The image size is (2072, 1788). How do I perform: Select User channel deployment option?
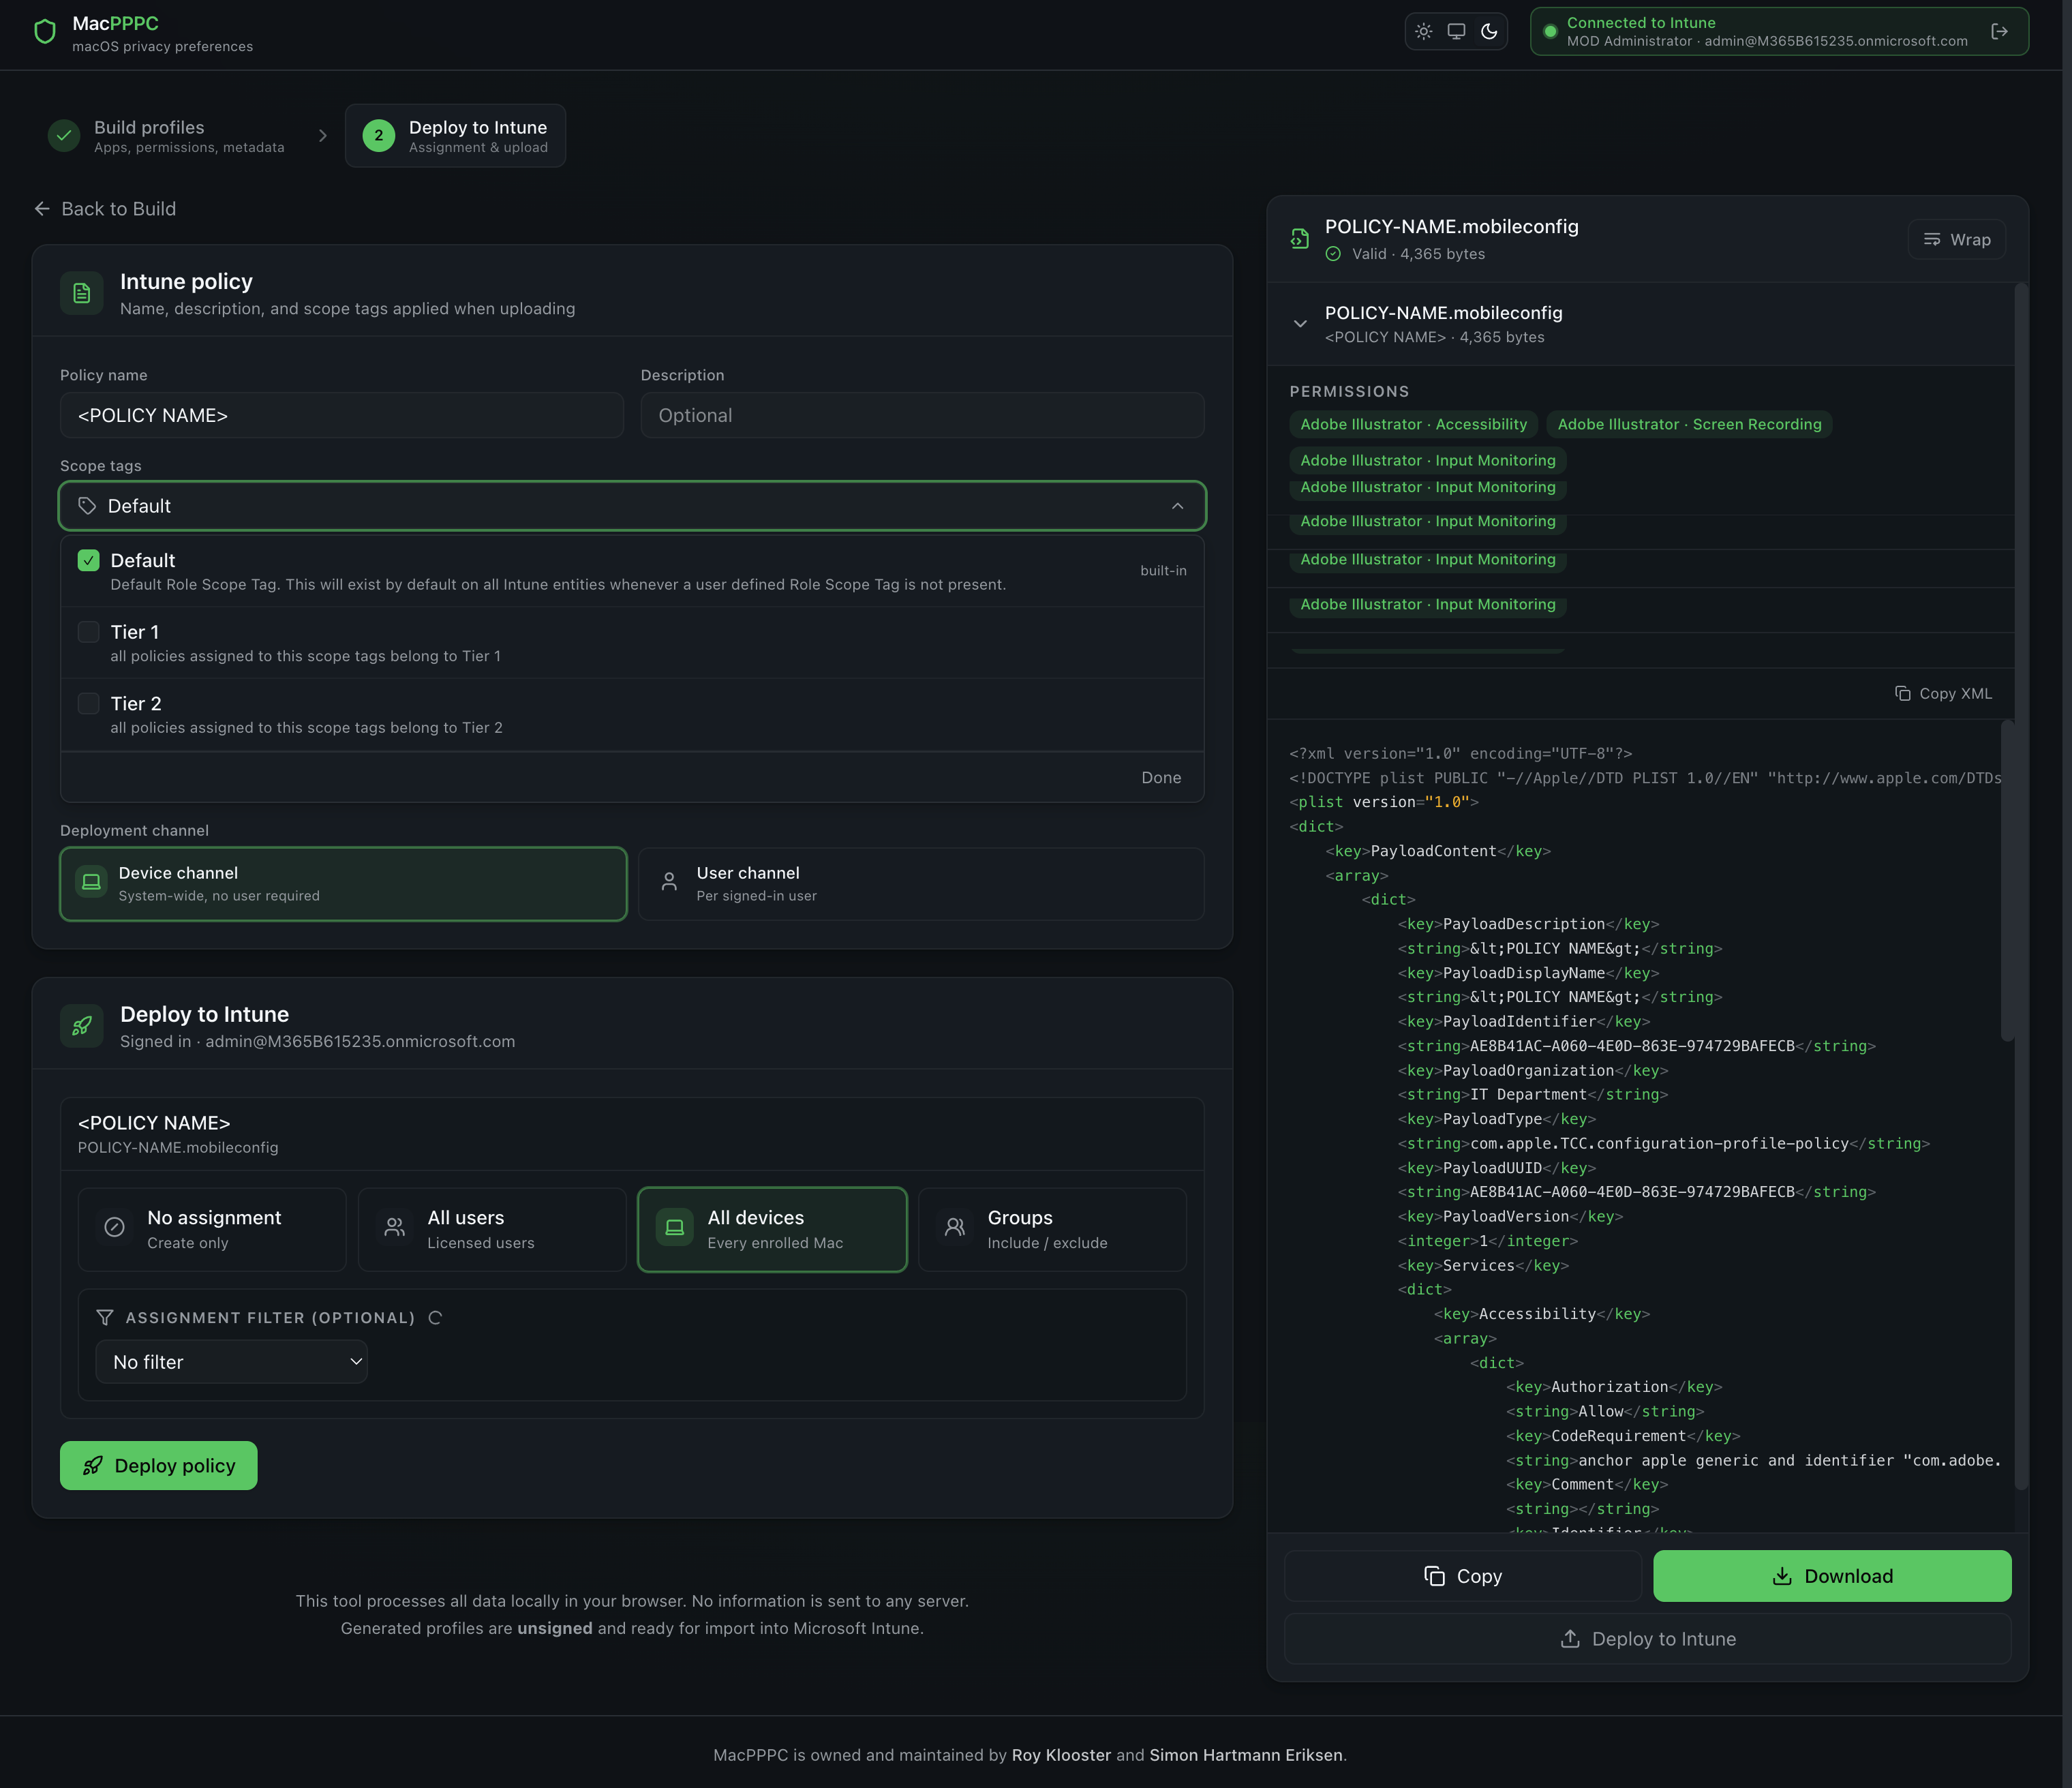pyautogui.click(x=921, y=884)
